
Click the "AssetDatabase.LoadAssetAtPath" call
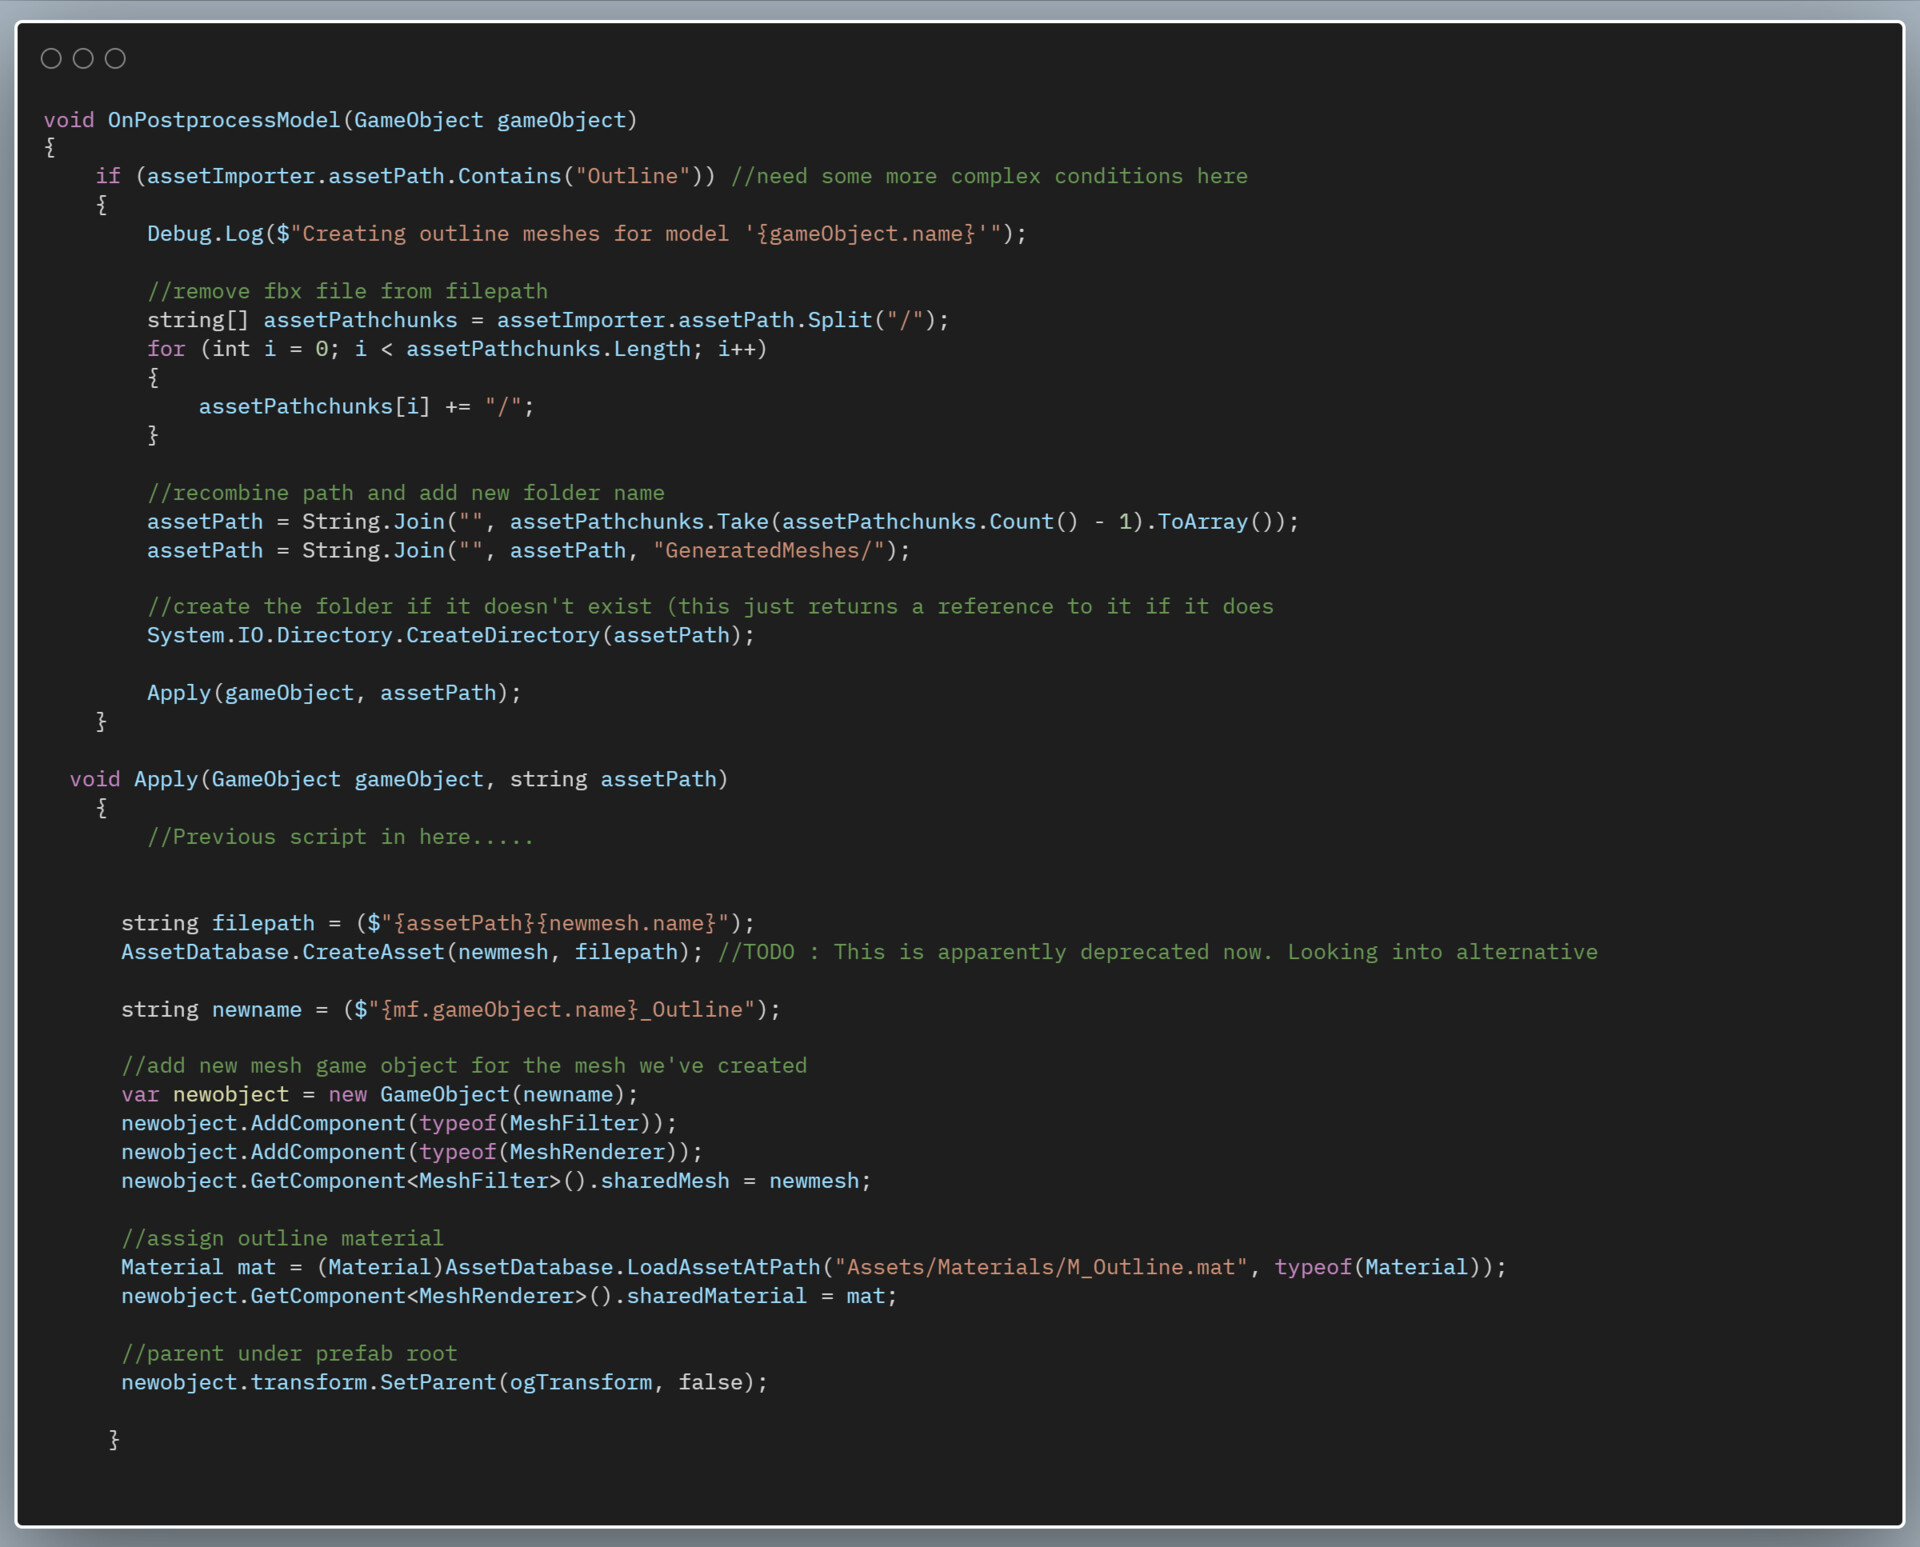[632, 1267]
